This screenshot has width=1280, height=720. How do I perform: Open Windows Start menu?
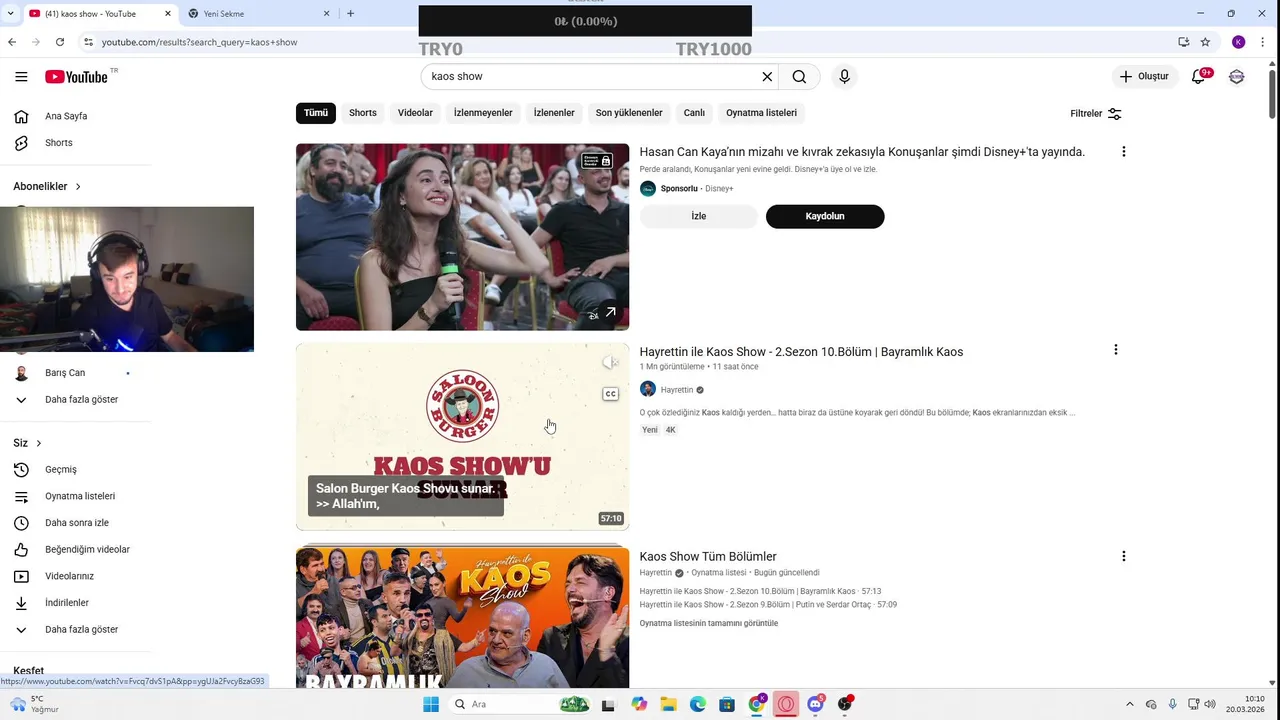[431, 704]
